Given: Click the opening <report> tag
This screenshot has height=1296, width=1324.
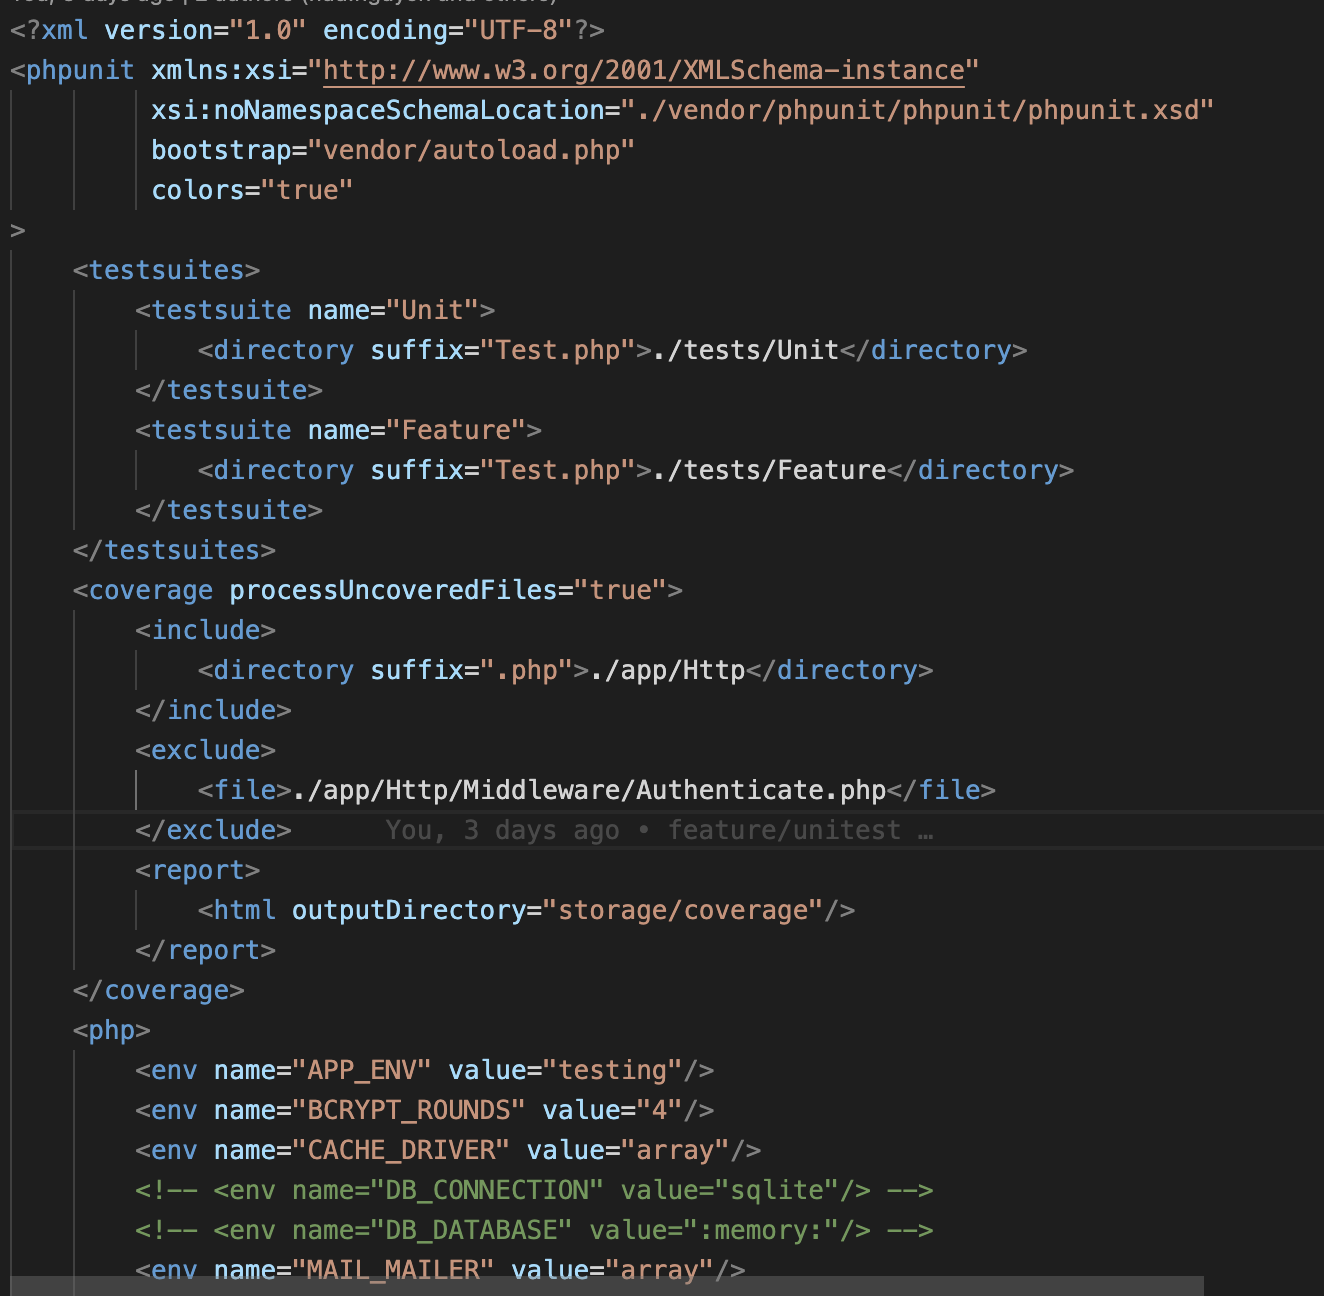Looking at the screenshot, I should (x=198, y=871).
